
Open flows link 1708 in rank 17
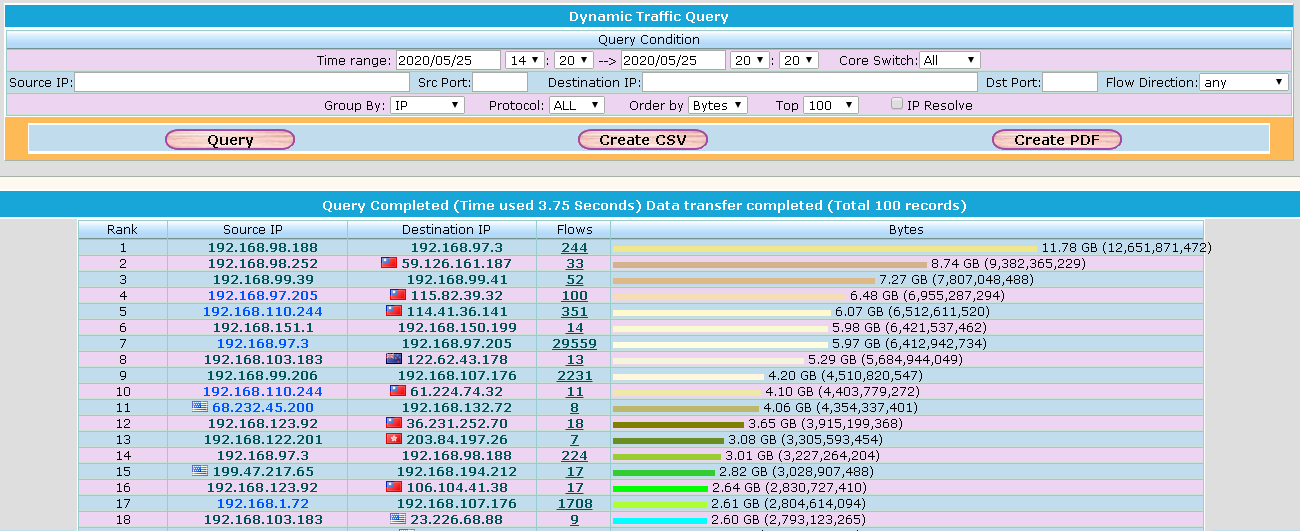(x=574, y=503)
